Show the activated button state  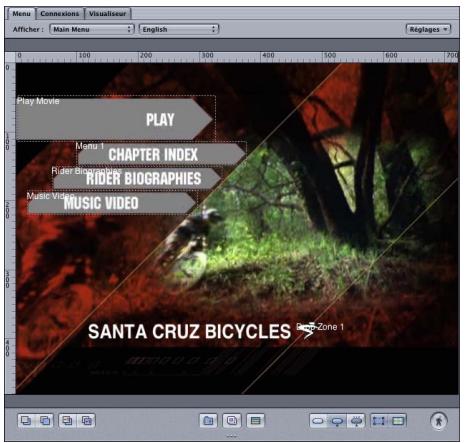coord(356,421)
